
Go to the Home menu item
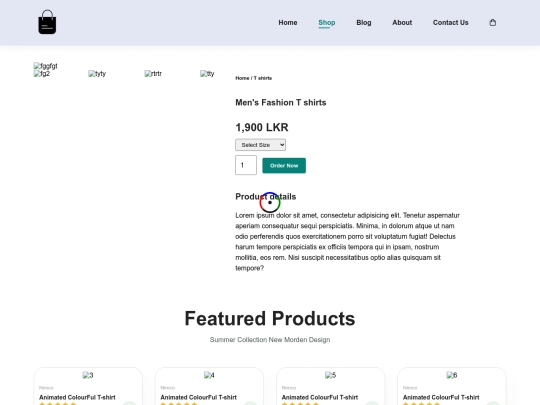coord(288,23)
